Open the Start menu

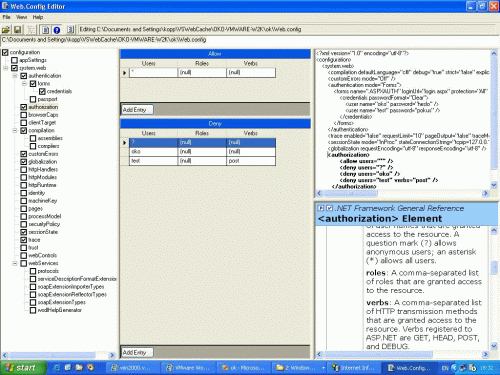click(22, 368)
